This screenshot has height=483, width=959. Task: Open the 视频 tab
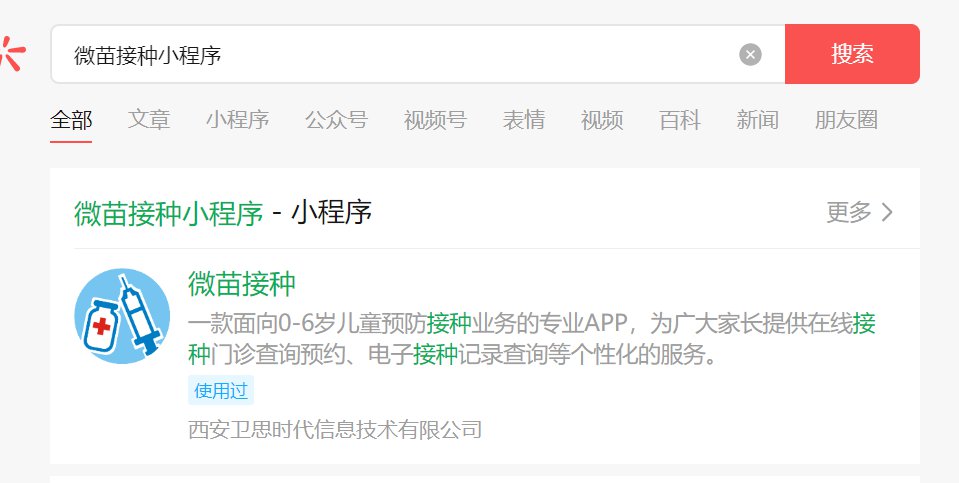click(602, 120)
